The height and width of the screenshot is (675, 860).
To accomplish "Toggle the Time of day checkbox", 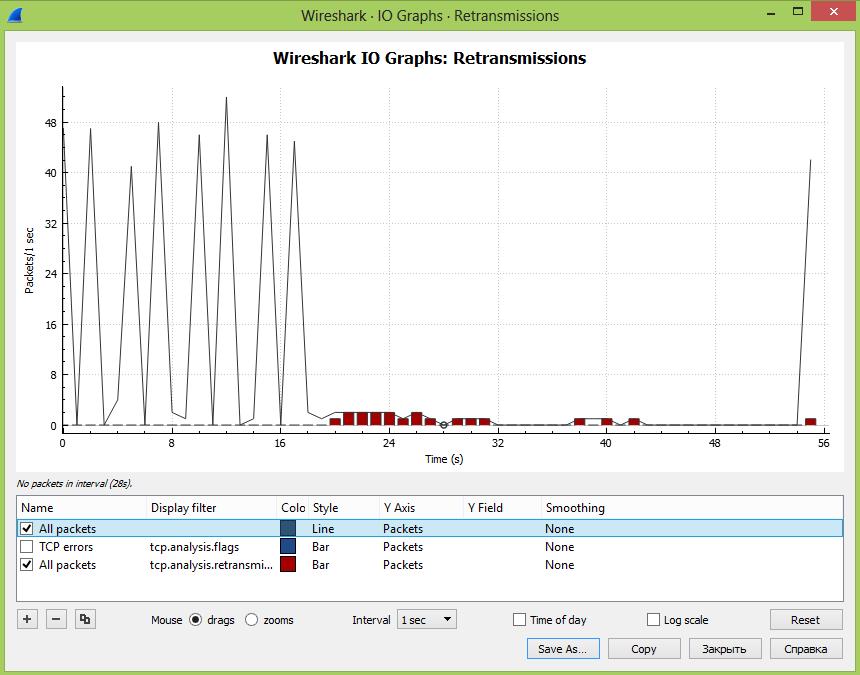I will pos(519,620).
